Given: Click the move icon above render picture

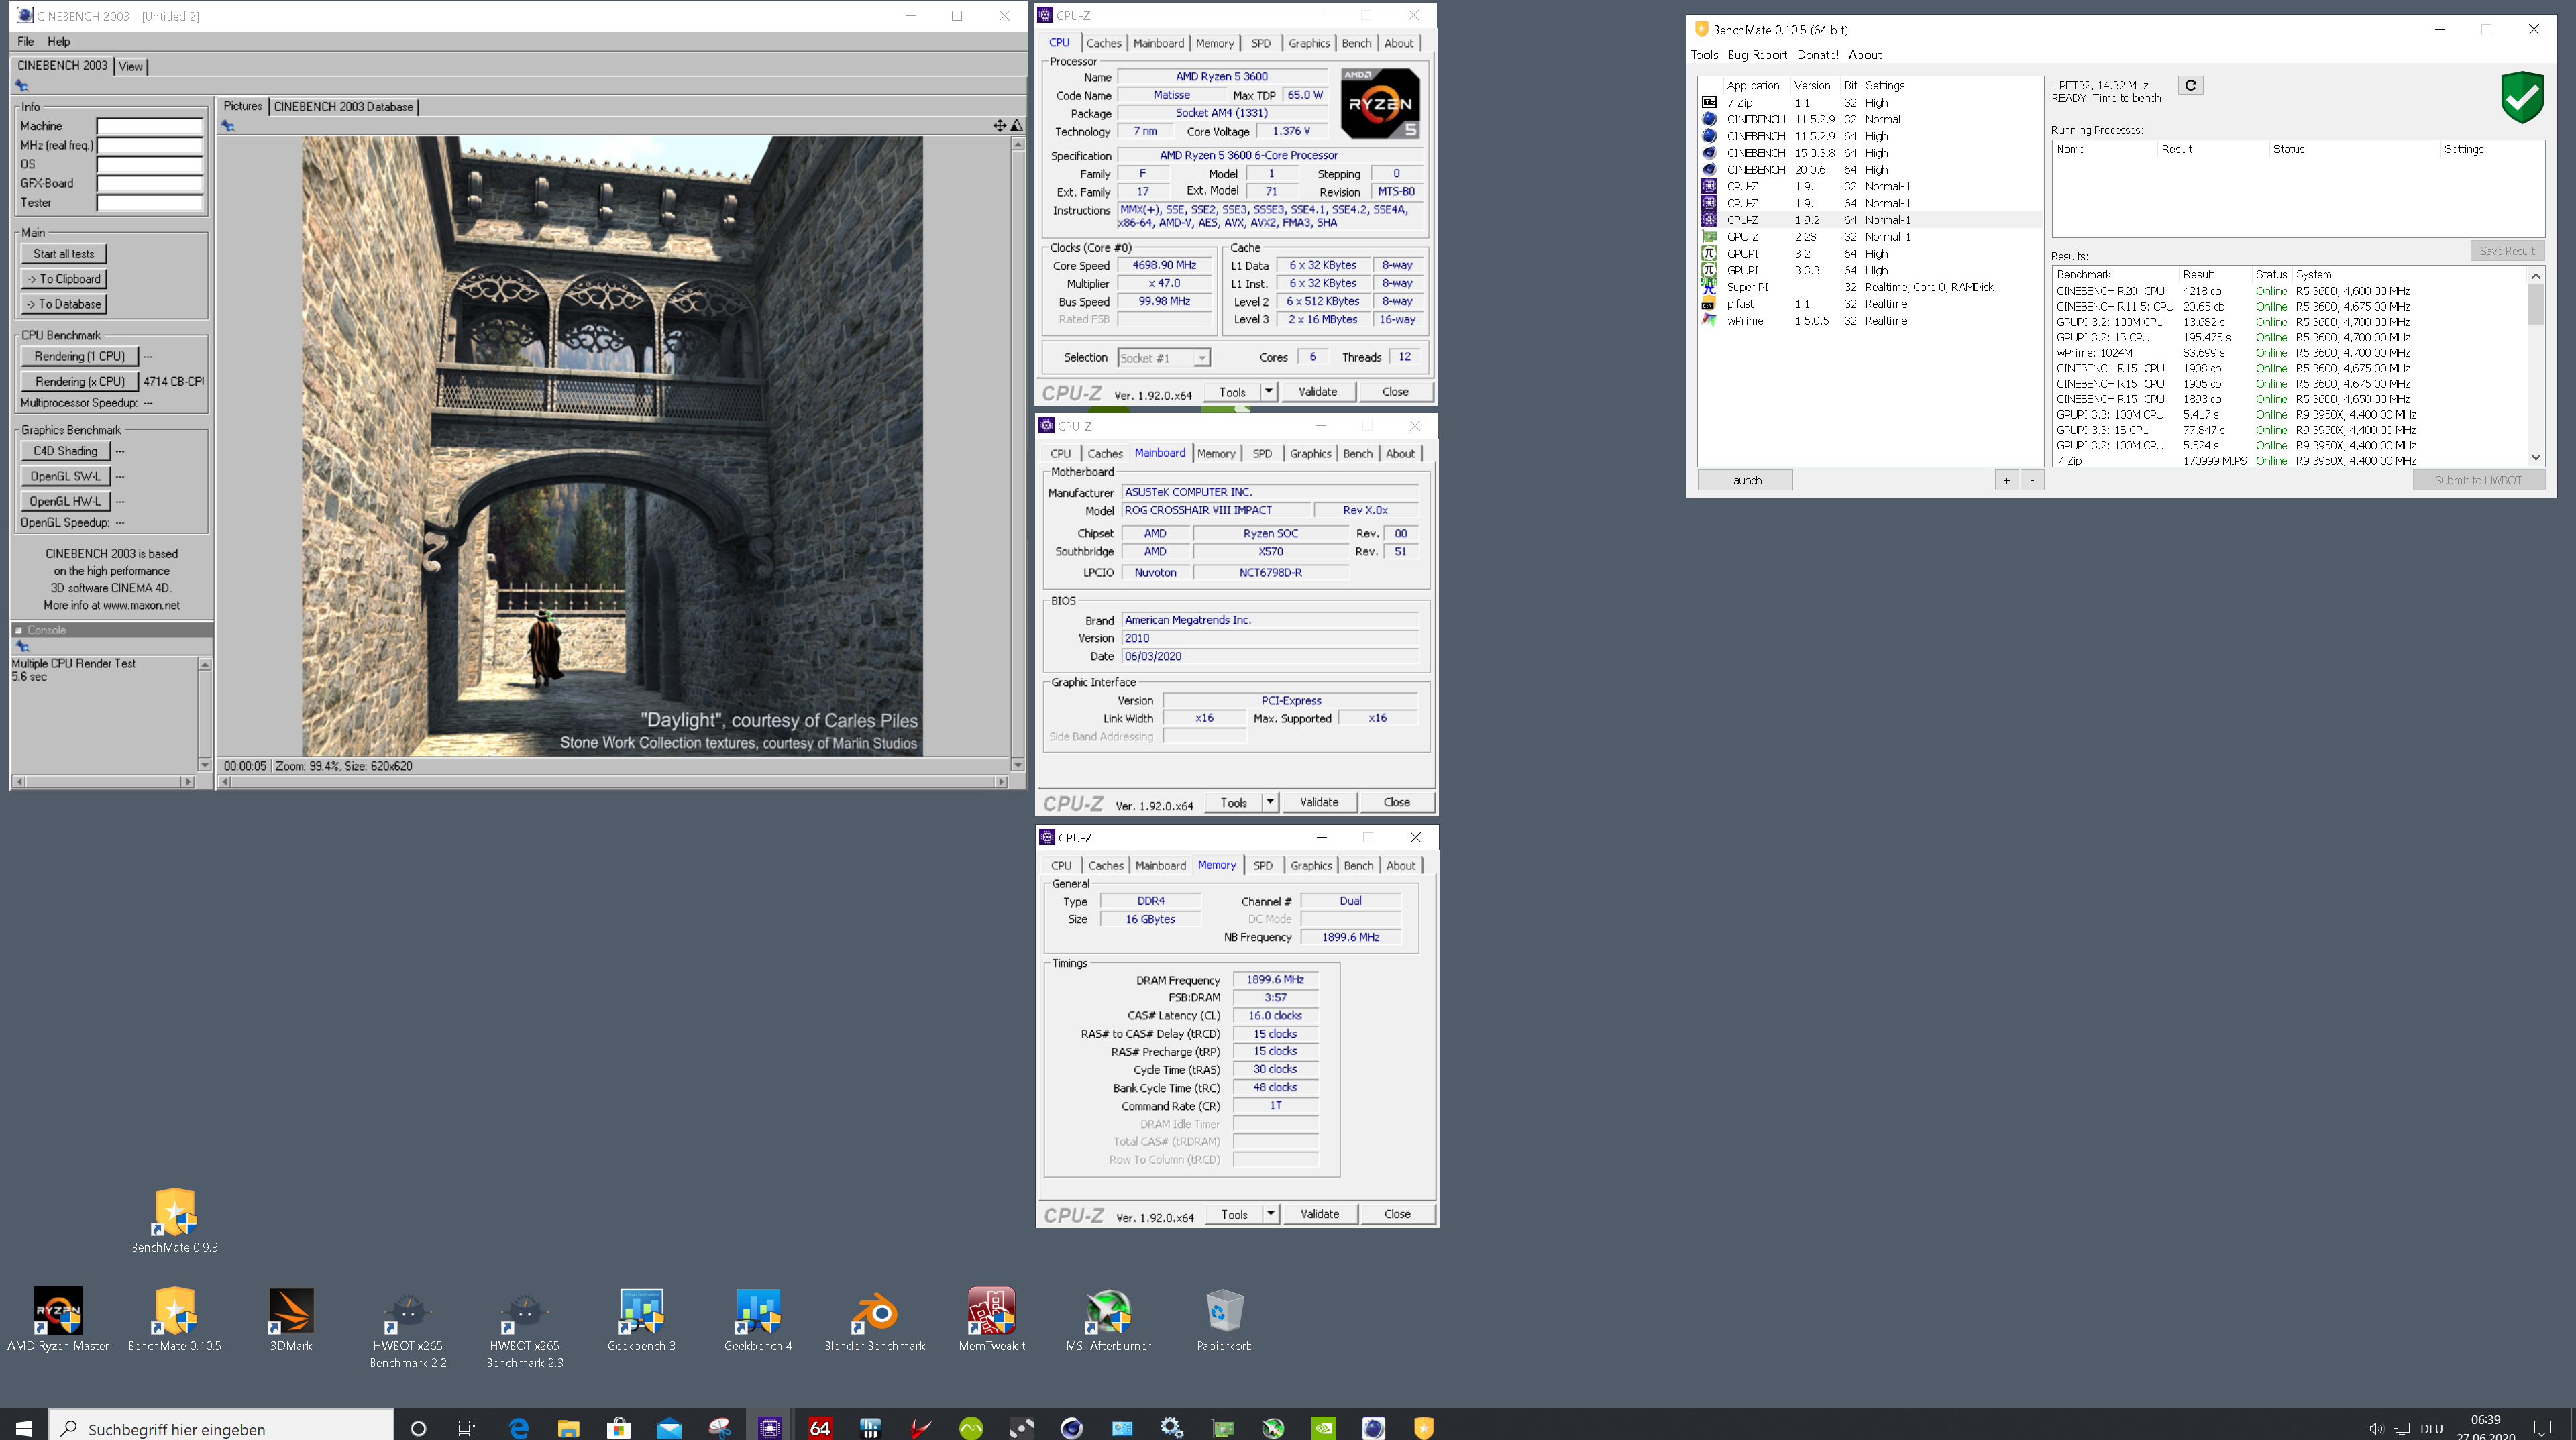Looking at the screenshot, I should click(x=999, y=125).
